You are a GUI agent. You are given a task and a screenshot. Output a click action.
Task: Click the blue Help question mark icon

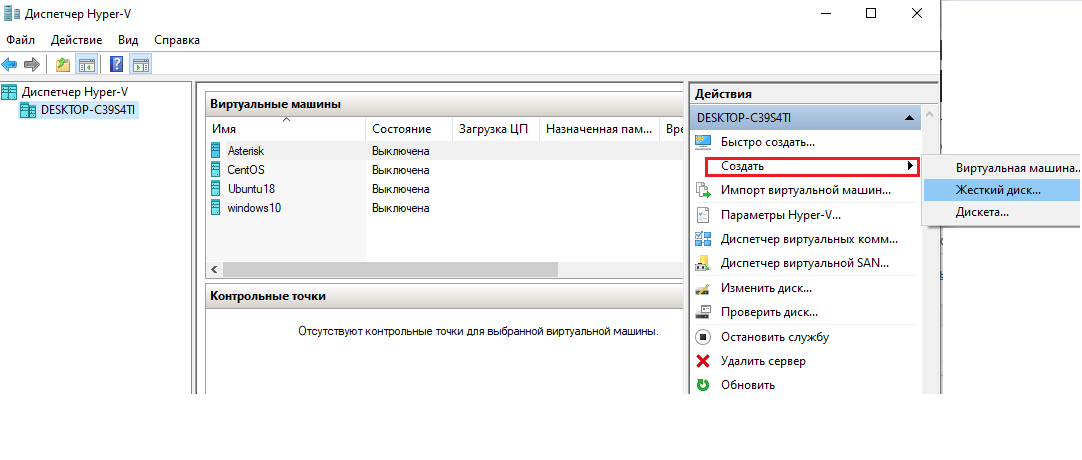tap(116, 65)
